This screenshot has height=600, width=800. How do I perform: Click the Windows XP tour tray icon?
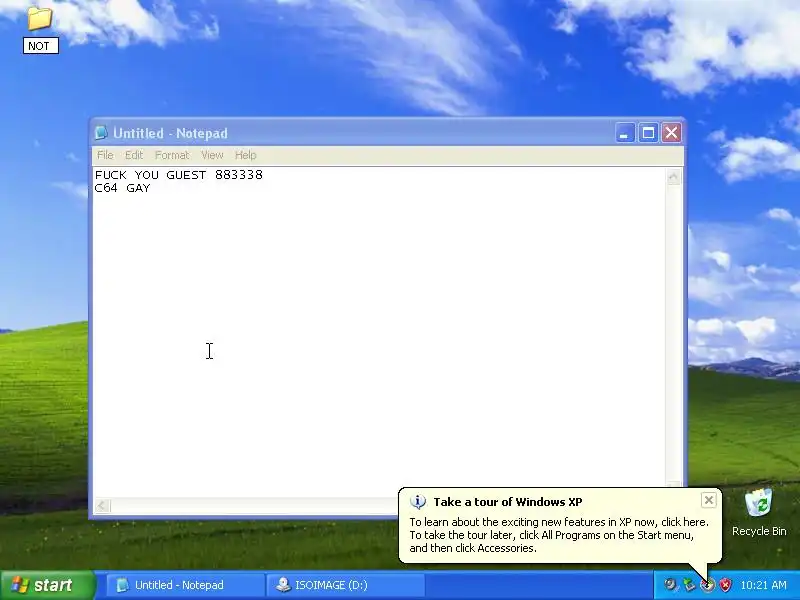pos(707,585)
